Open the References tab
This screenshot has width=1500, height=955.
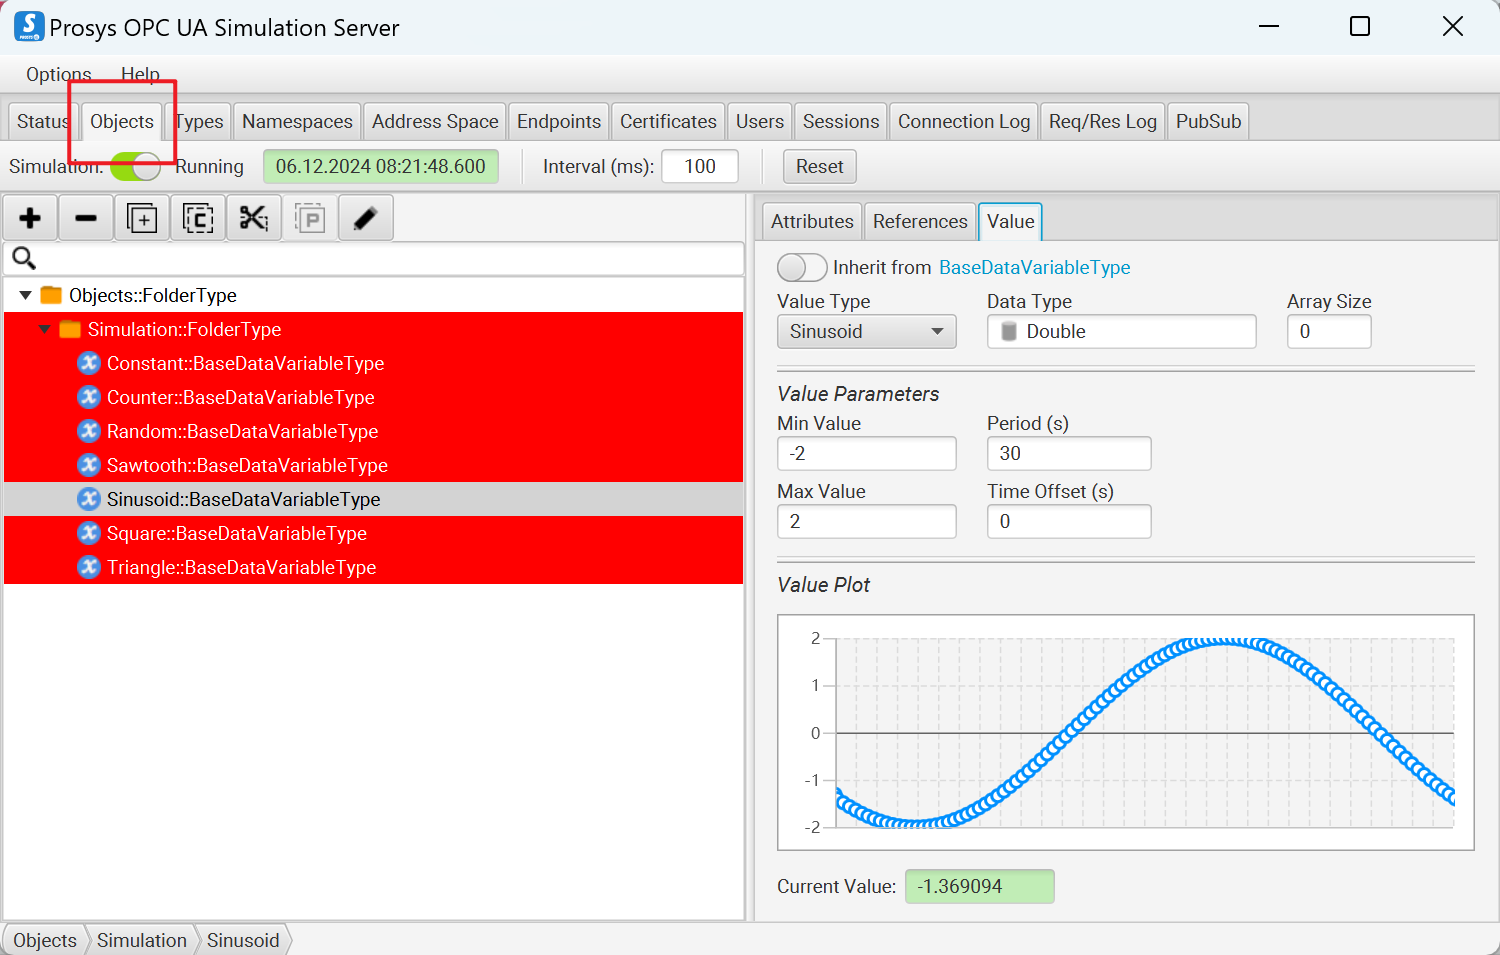[x=920, y=221]
